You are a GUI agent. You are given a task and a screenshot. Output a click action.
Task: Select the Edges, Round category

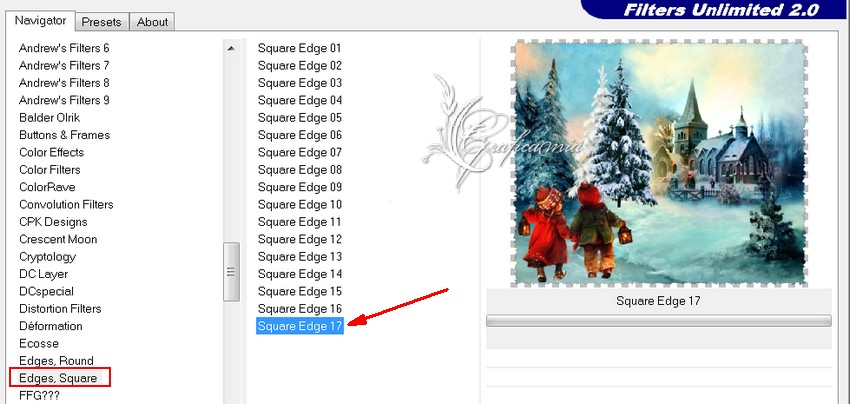pos(56,360)
